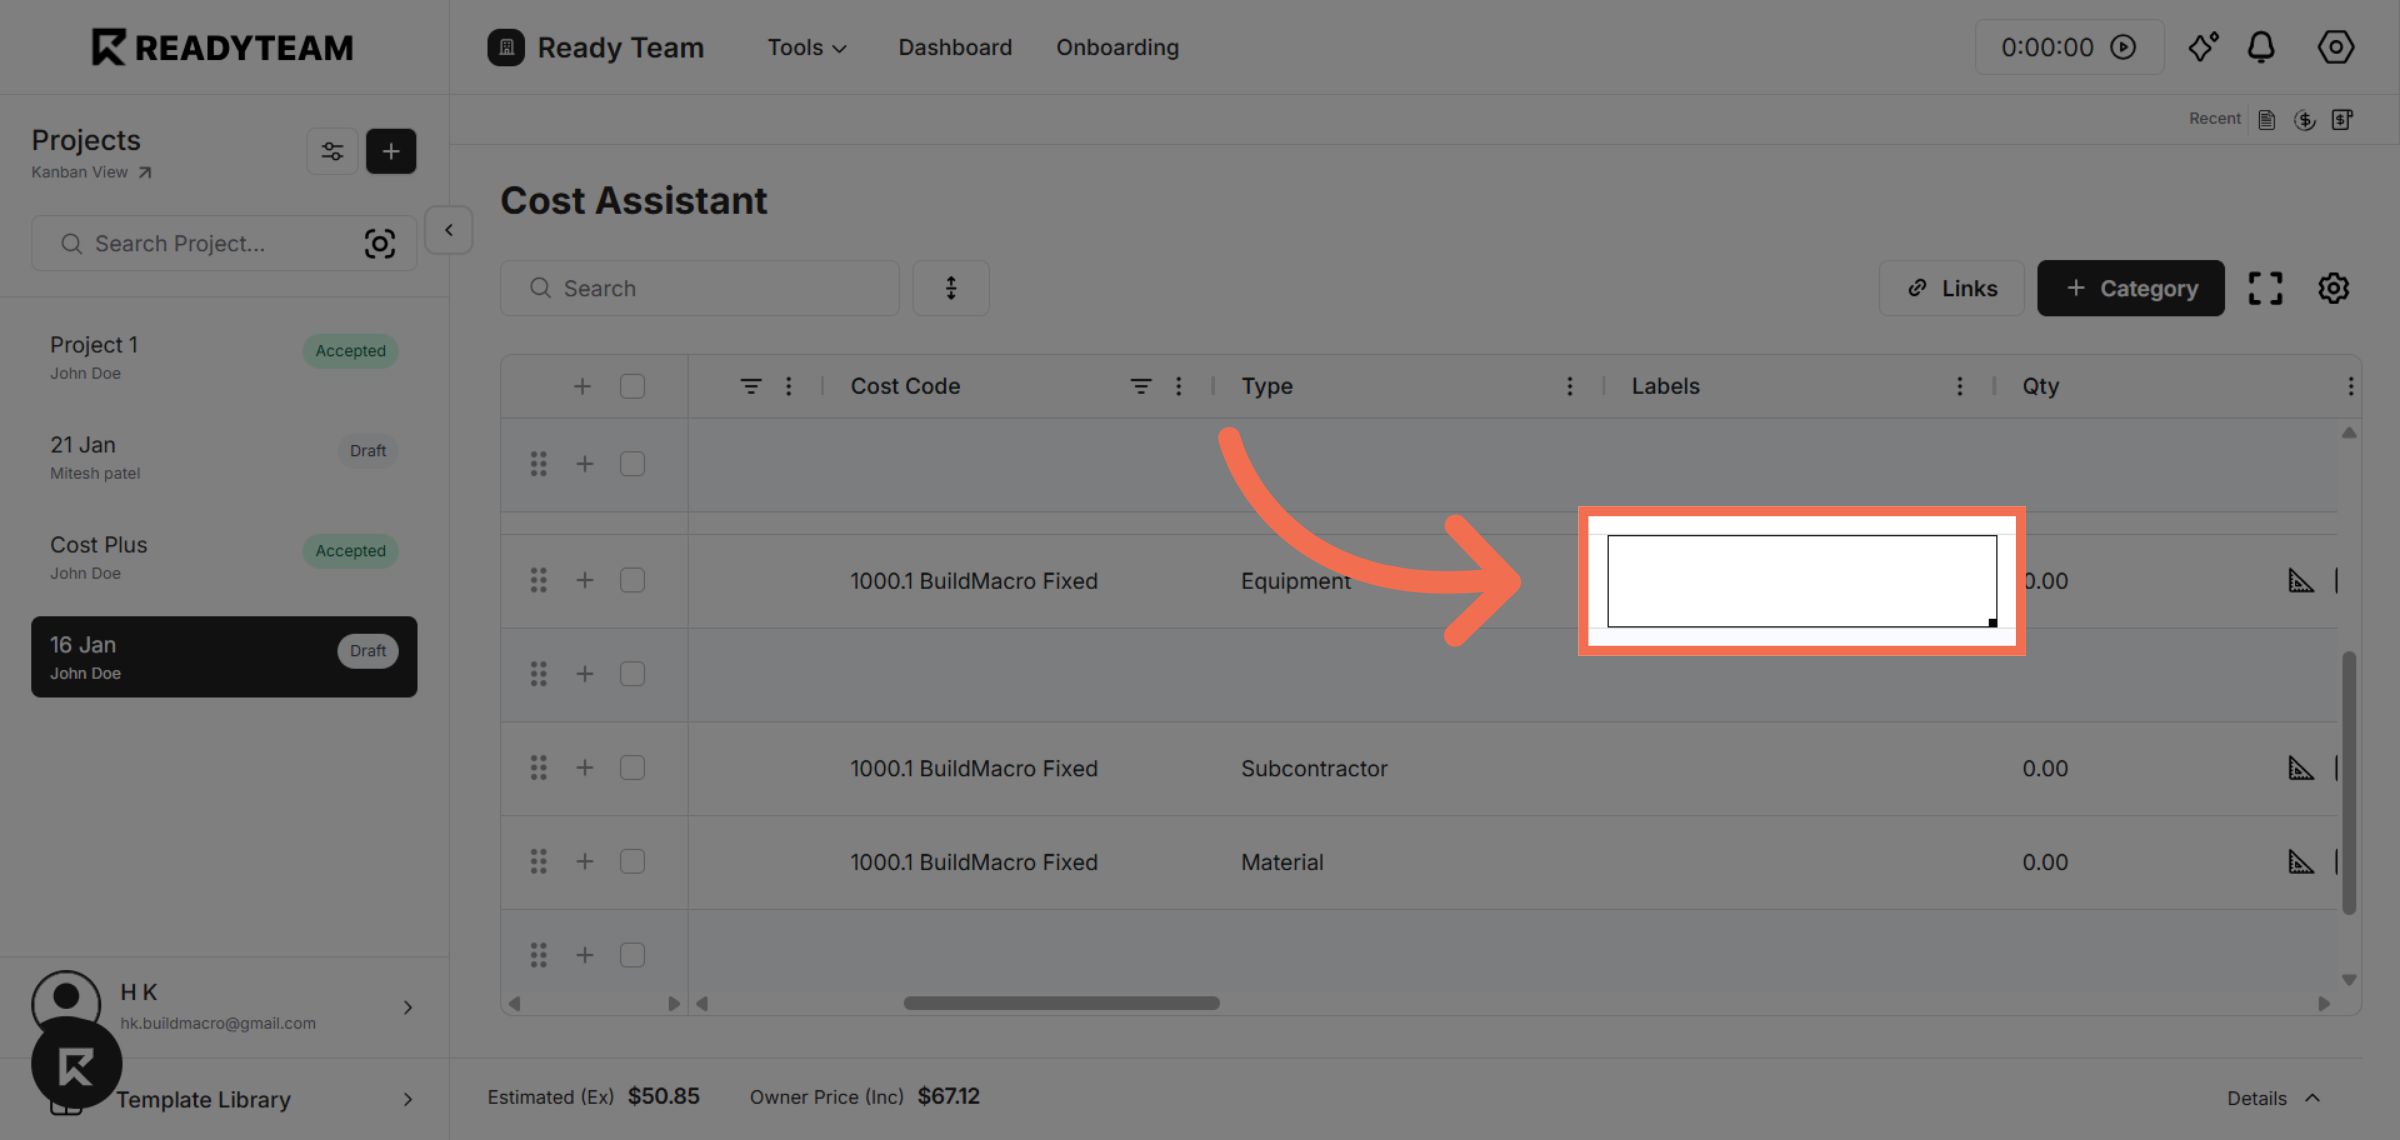Open the Onboarding menu item
Image resolution: width=2400 pixels, height=1140 pixels.
click(1117, 47)
